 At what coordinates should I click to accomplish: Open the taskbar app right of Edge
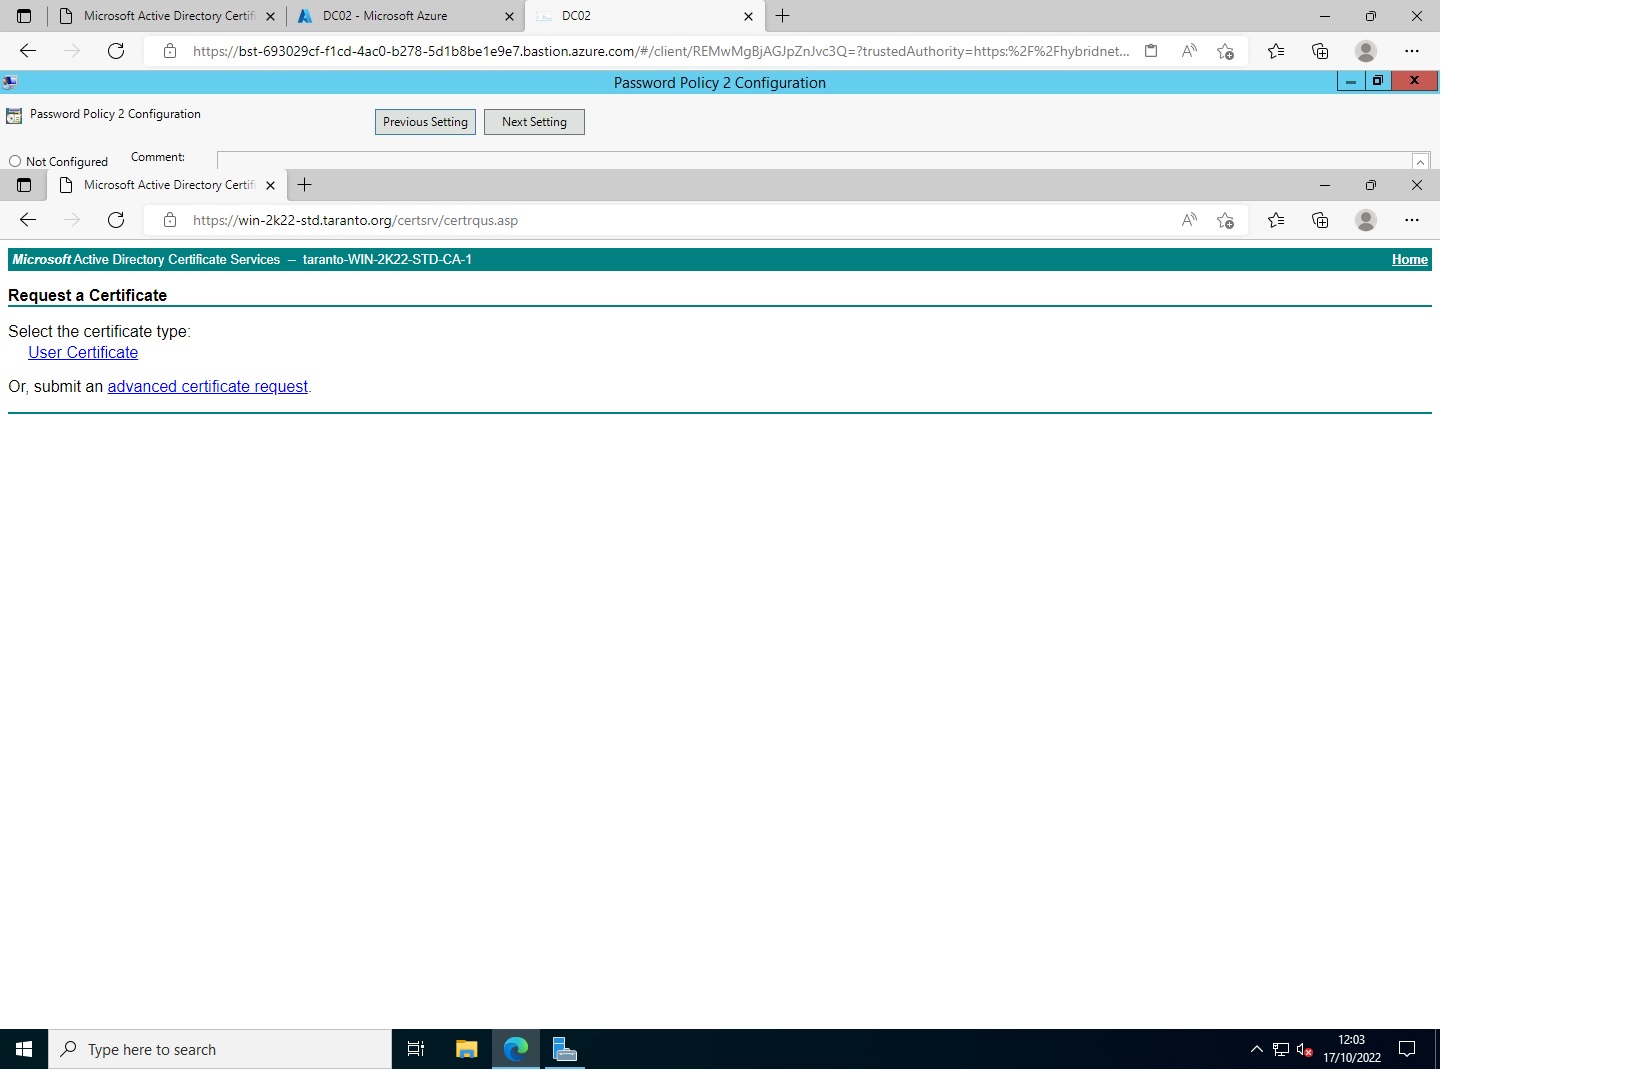565,1049
